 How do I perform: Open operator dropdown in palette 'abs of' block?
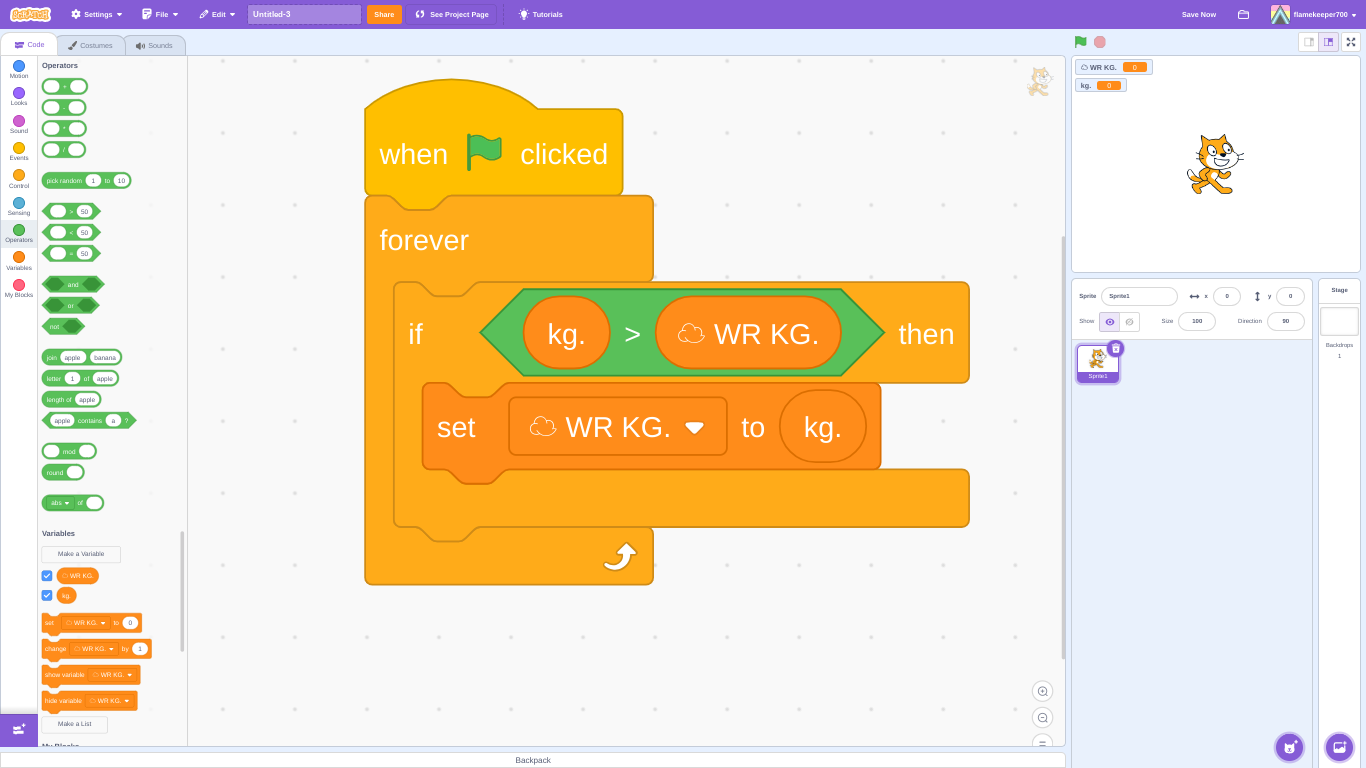coord(59,503)
